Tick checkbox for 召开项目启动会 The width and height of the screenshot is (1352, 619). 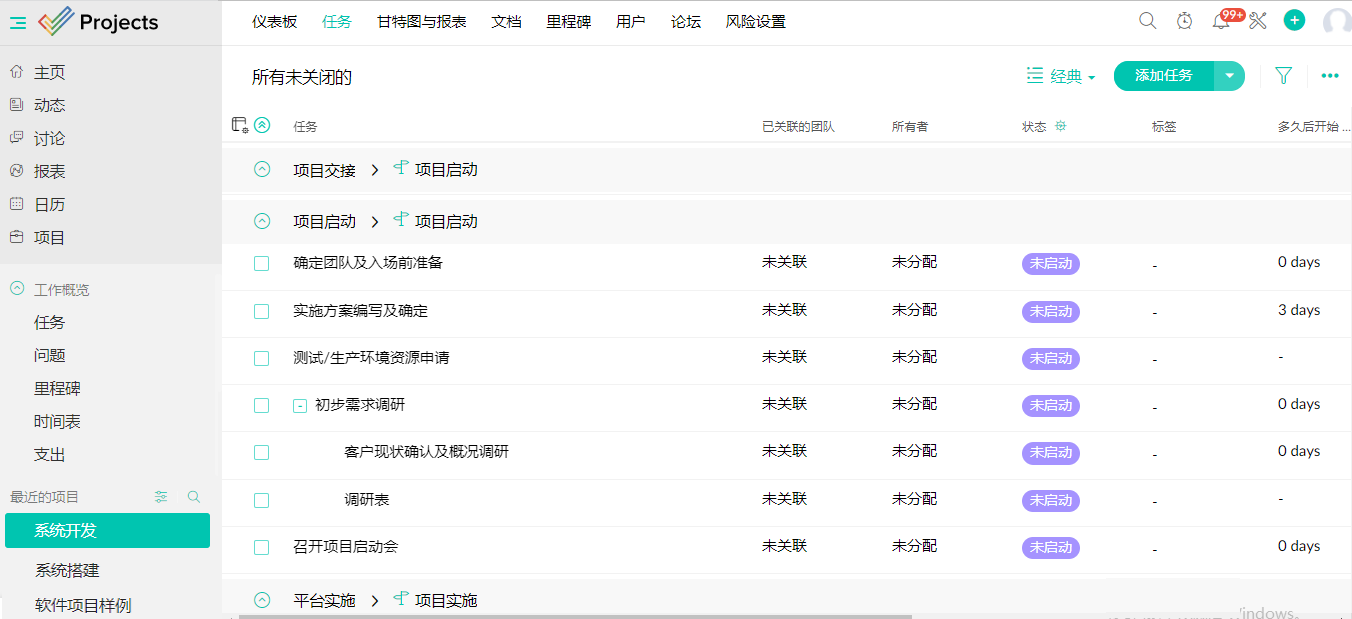point(261,548)
